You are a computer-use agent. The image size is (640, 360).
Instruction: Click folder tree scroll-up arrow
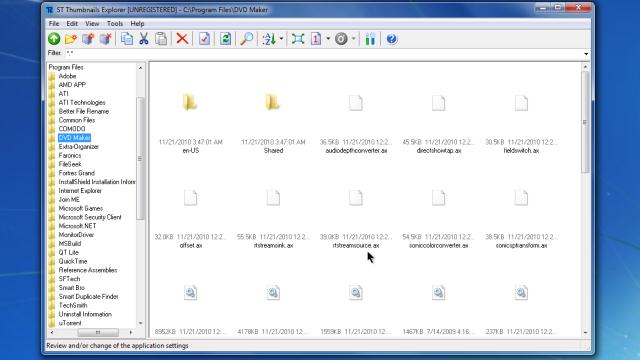pyautogui.click(x=140, y=68)
